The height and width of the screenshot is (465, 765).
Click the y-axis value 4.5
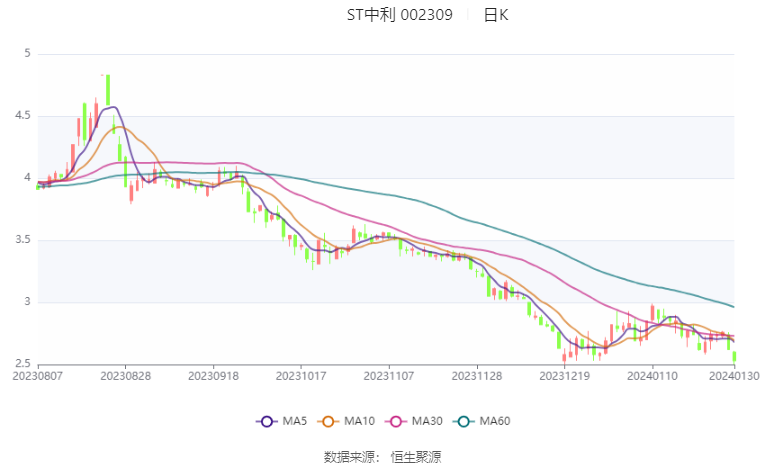click(22, 116)
